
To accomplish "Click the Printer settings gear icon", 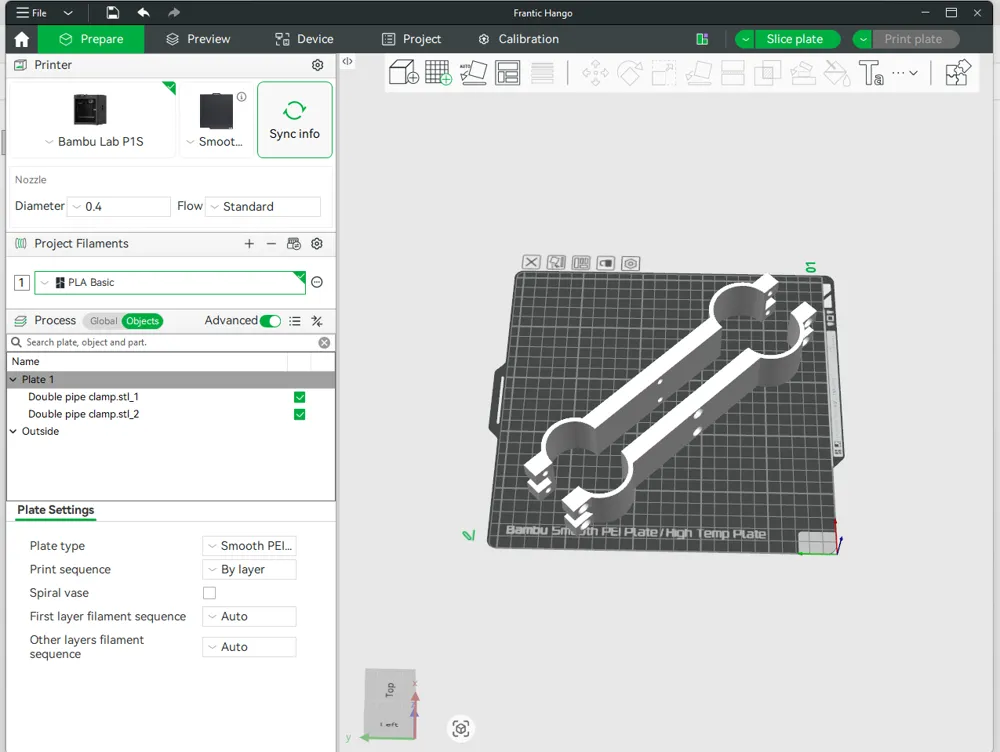I will pyautogui.click(x=317, y=64).
